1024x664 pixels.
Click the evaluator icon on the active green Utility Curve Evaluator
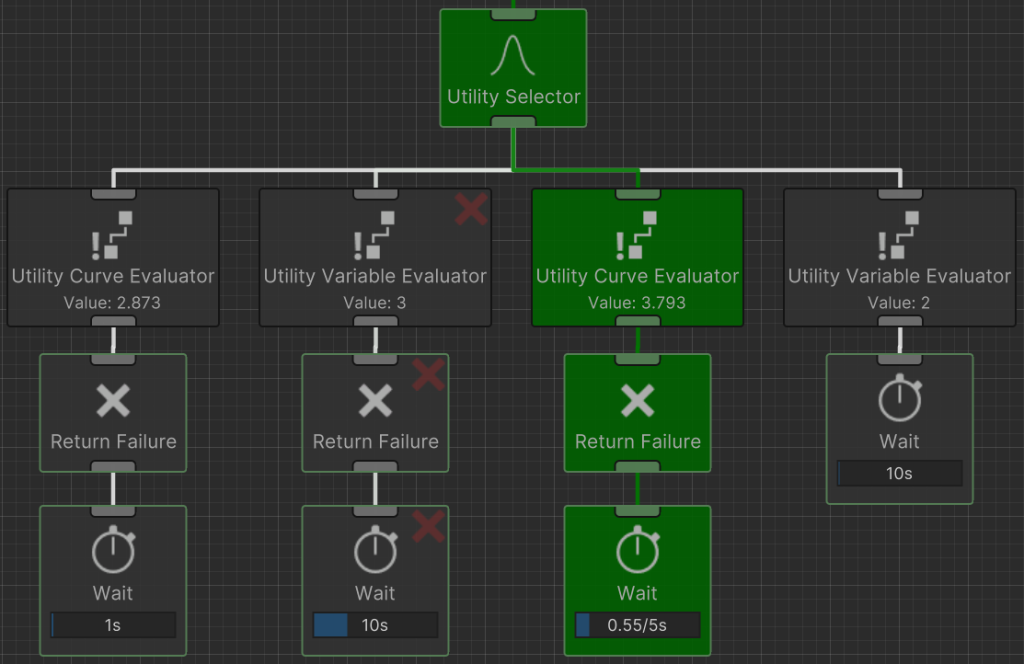click(637, 236)
